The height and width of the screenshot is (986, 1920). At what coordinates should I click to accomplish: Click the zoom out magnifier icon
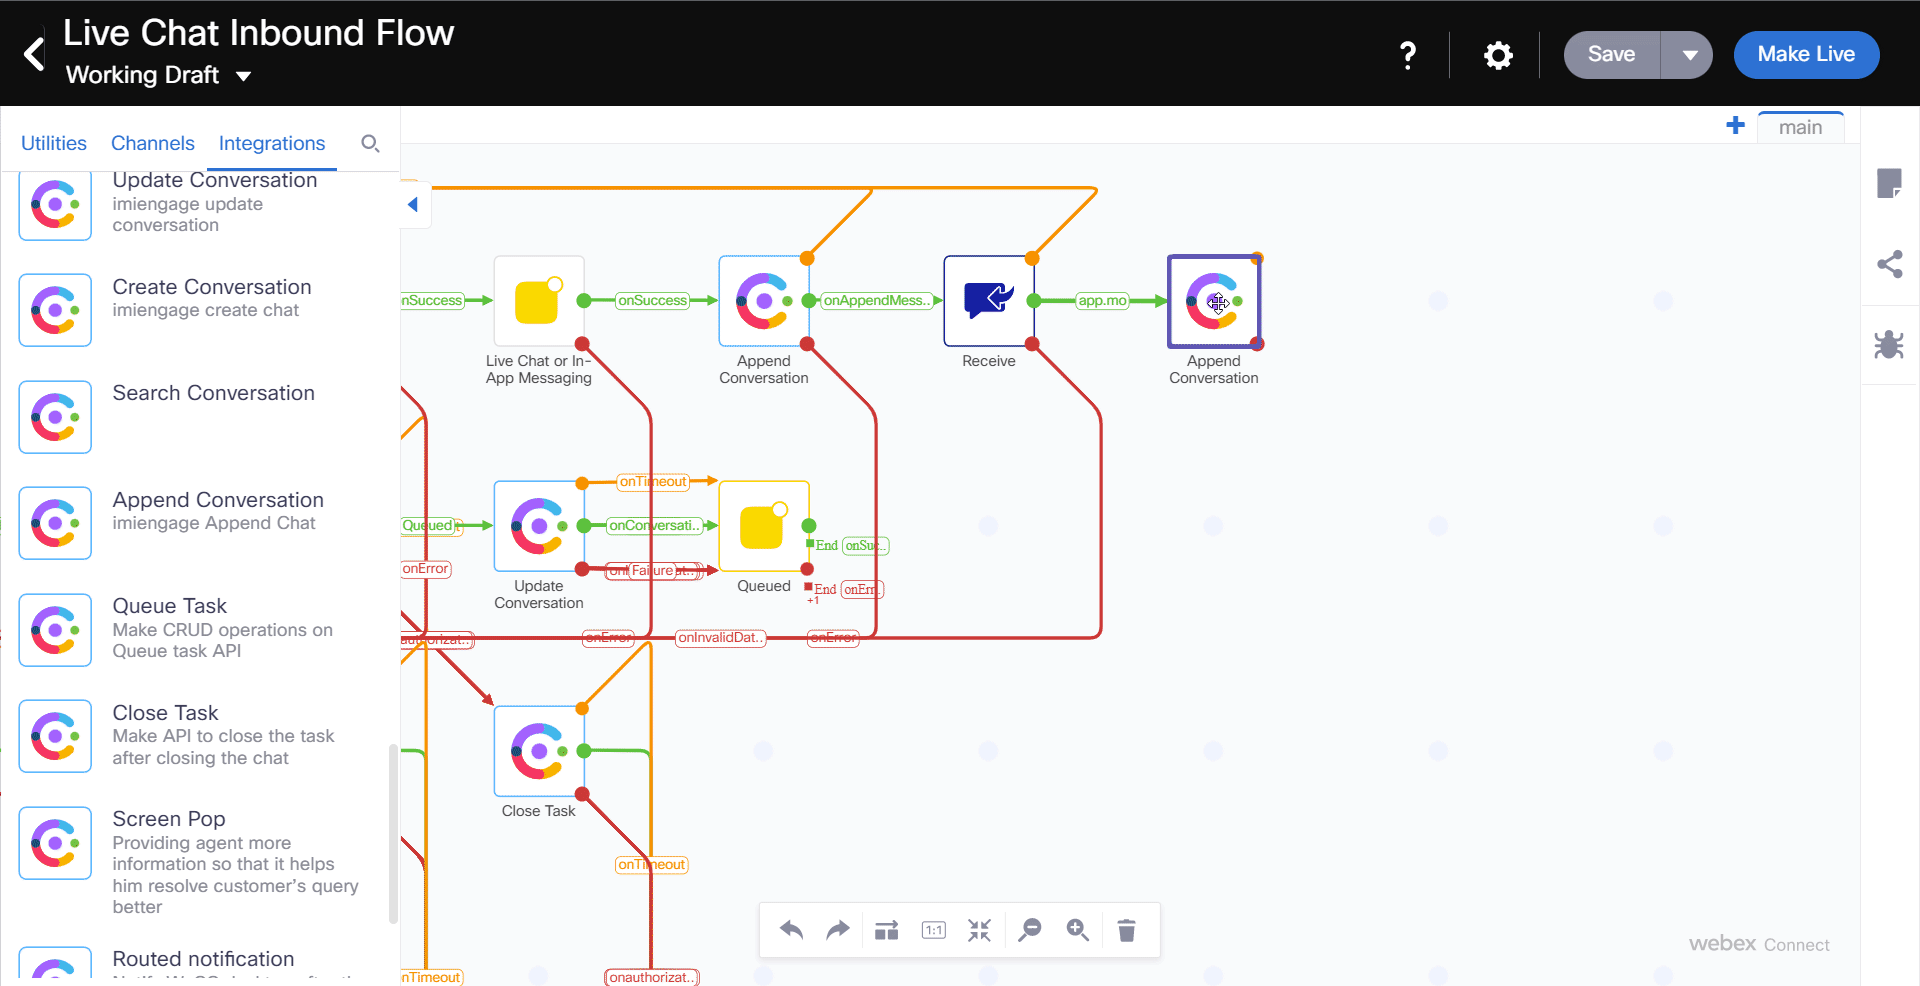coord(1029,930)
